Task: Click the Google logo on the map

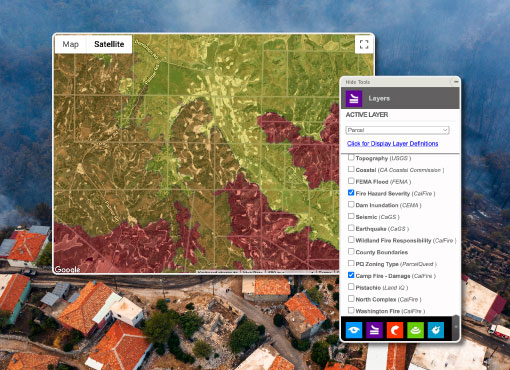Action: click(x=67, y=269)
